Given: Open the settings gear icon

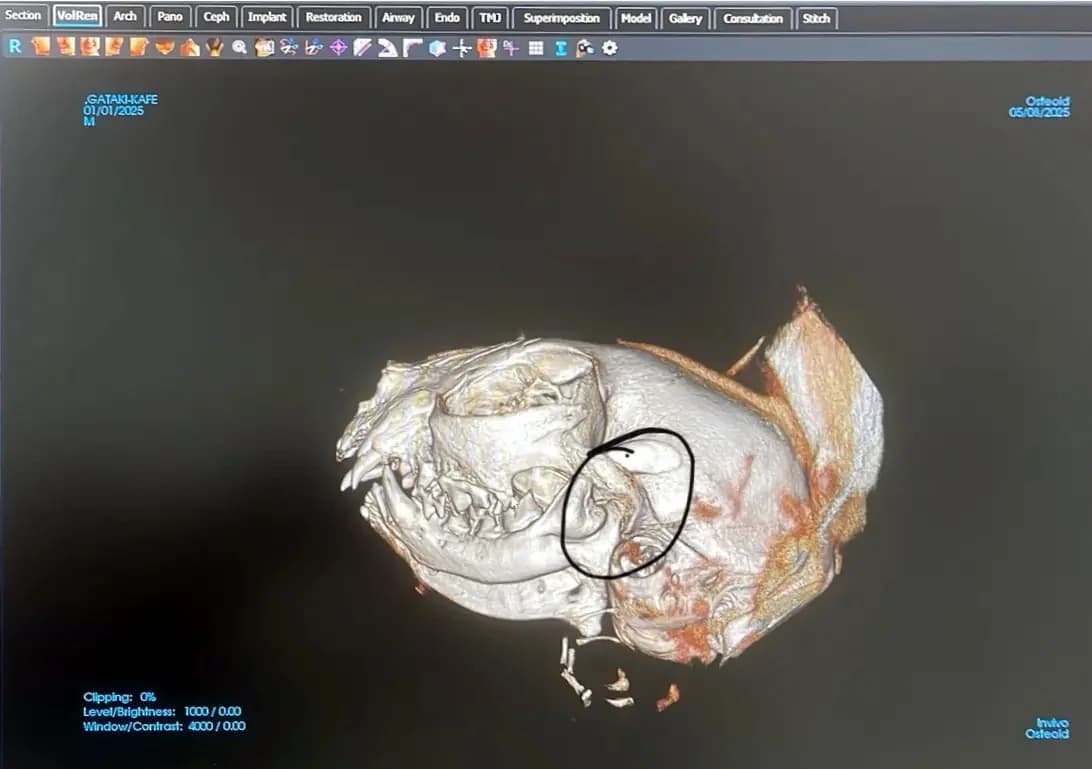Looking at the screenshot, I should [609, 47].
